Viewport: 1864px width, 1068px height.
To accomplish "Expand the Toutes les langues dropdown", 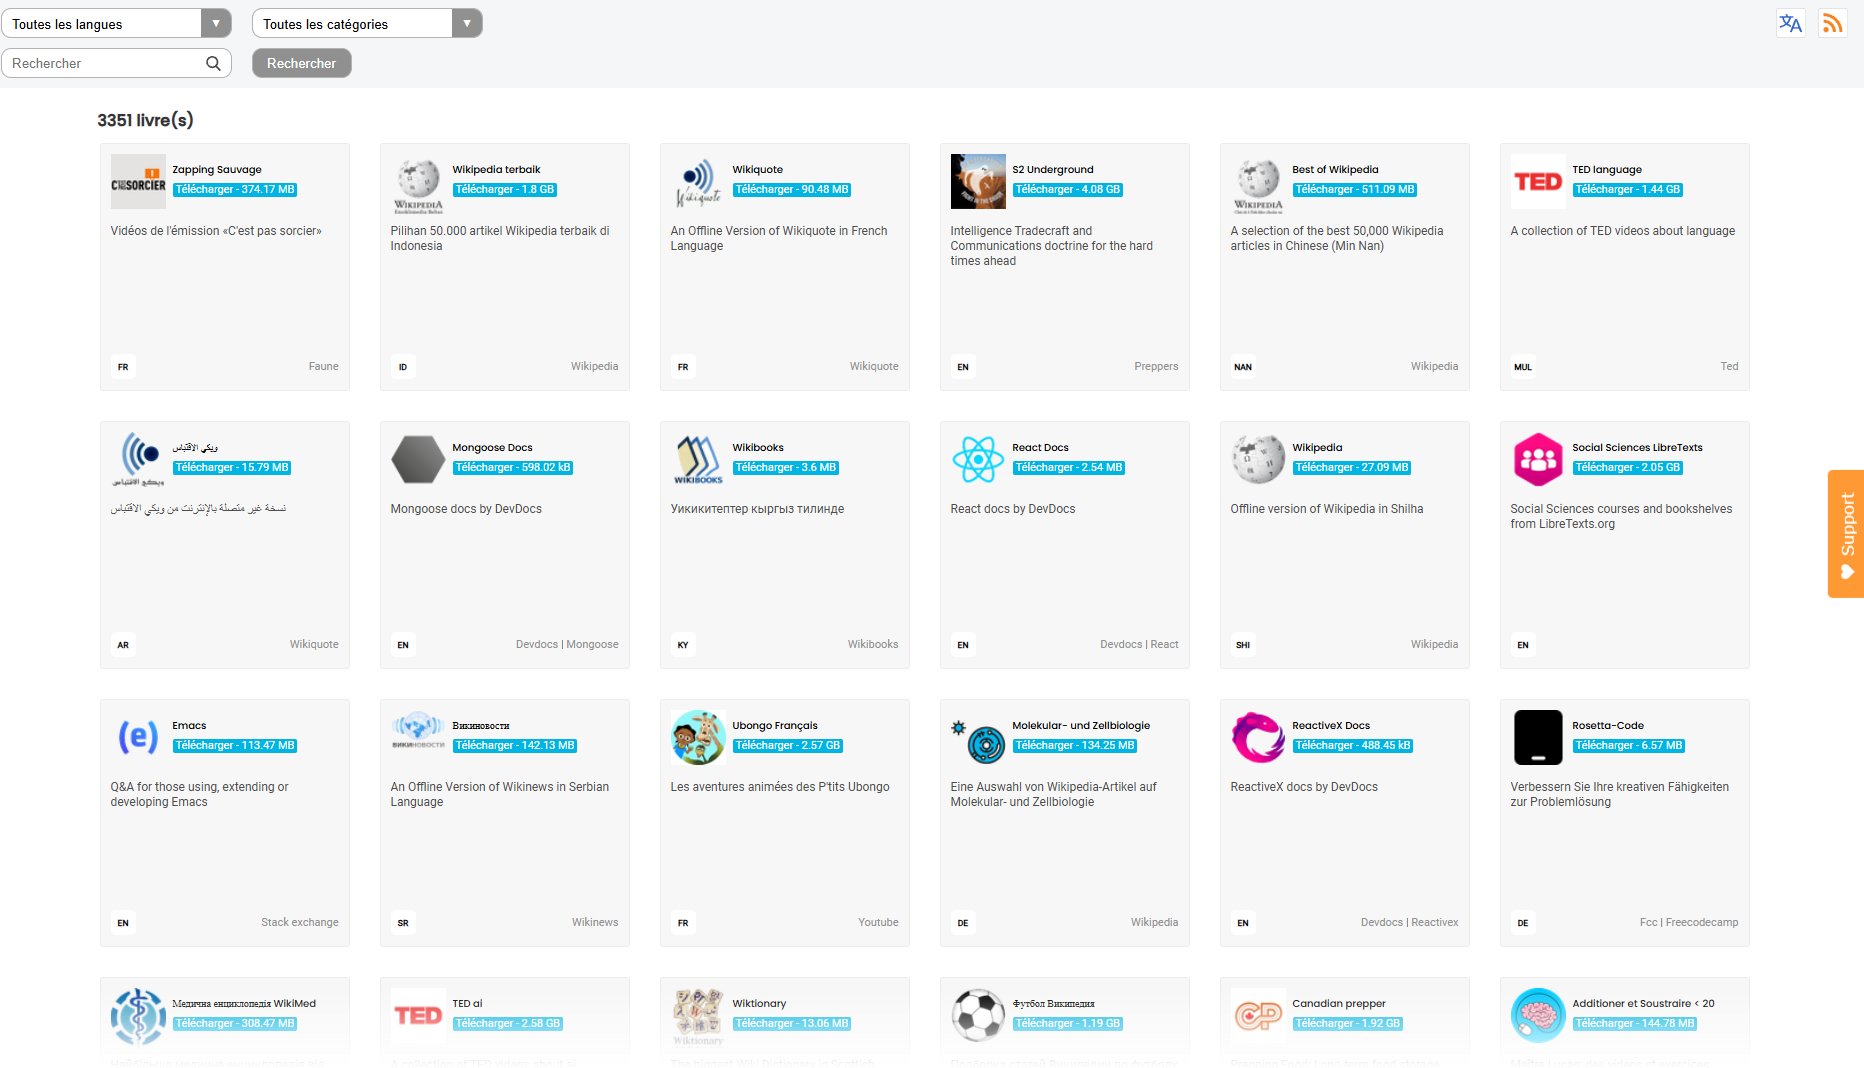I will 116,23.
